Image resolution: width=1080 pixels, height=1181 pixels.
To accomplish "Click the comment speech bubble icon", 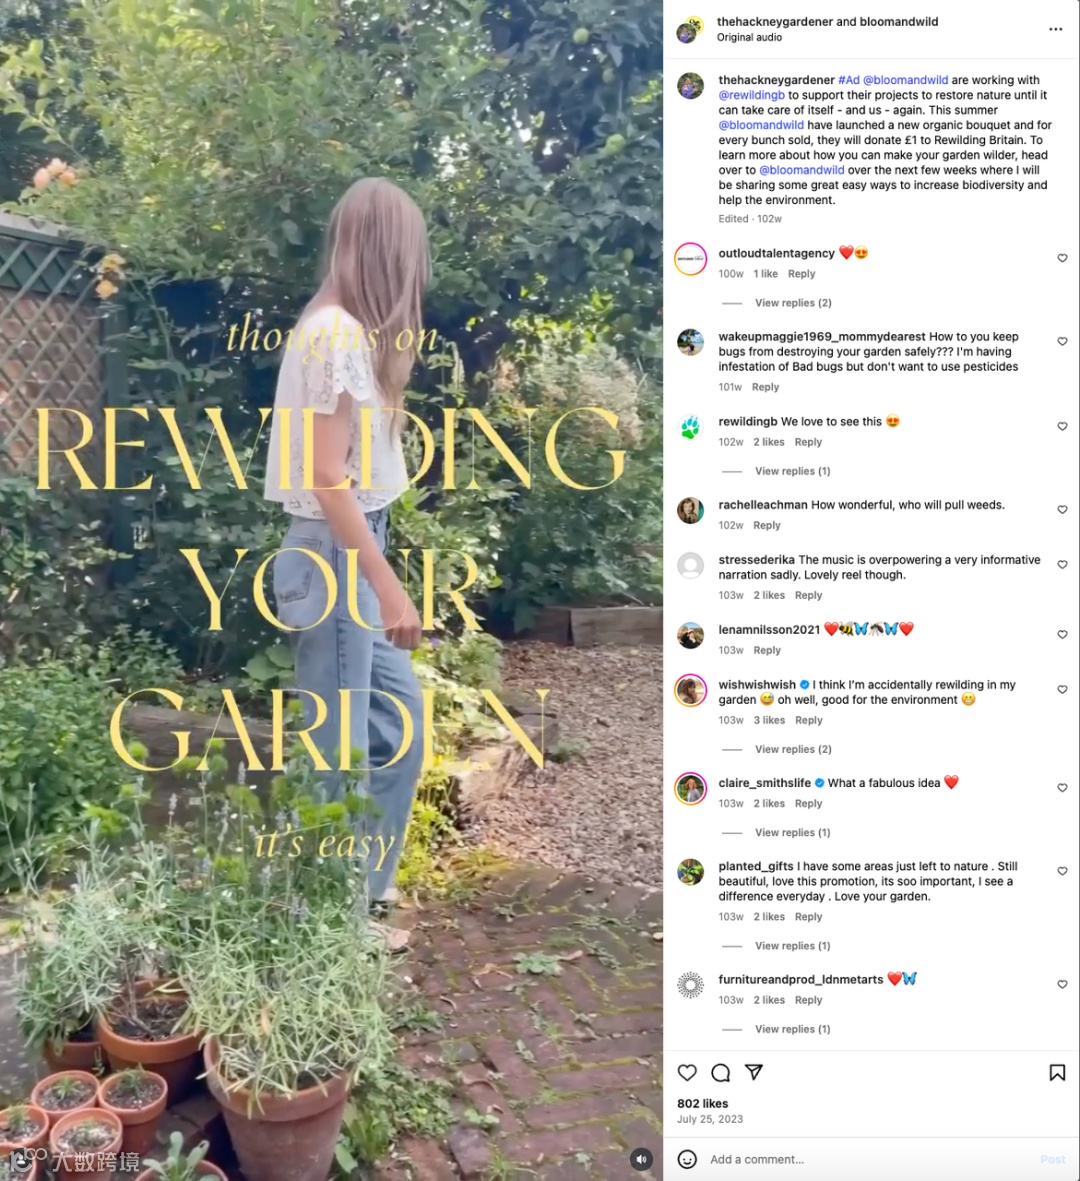I will (721, 1073).
